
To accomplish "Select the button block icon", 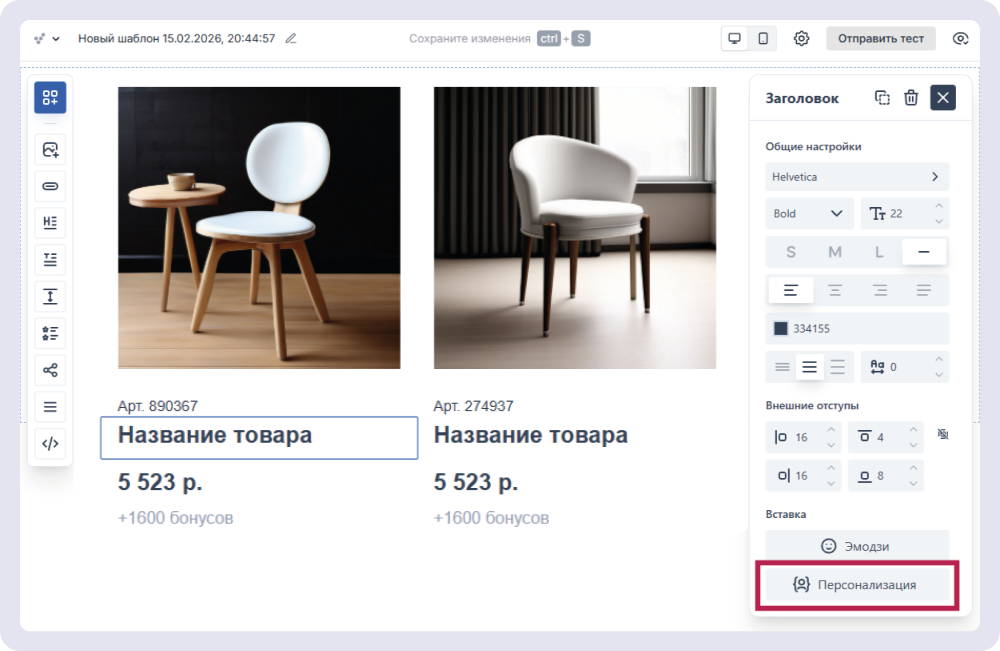I will click(x=50, y=186).
